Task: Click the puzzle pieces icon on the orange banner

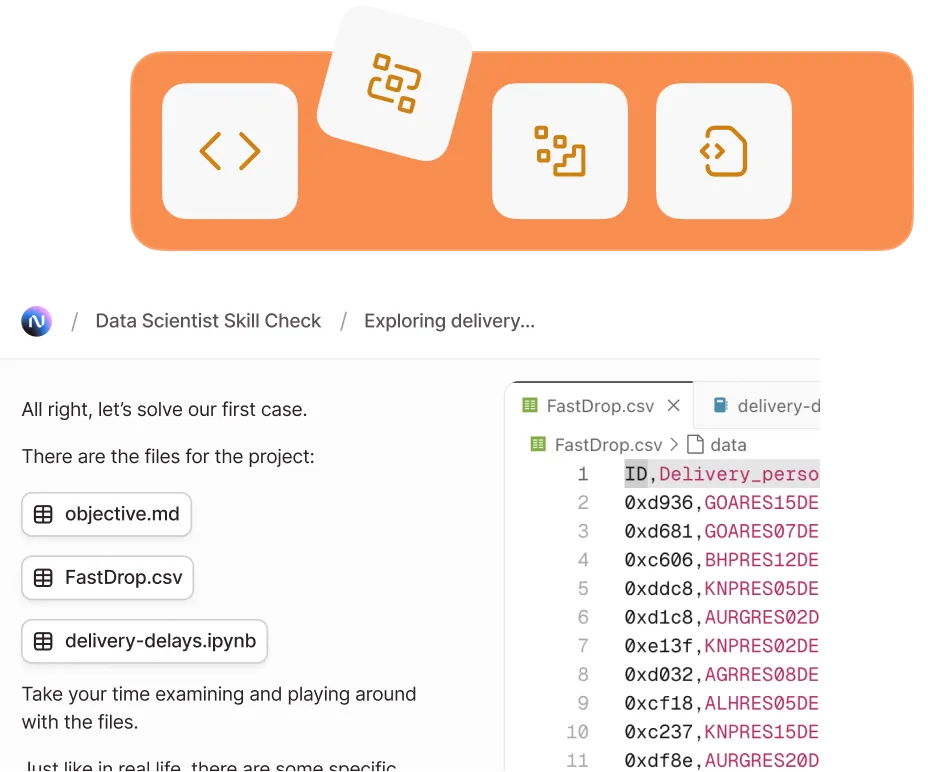Action: (x=559, y=151)
